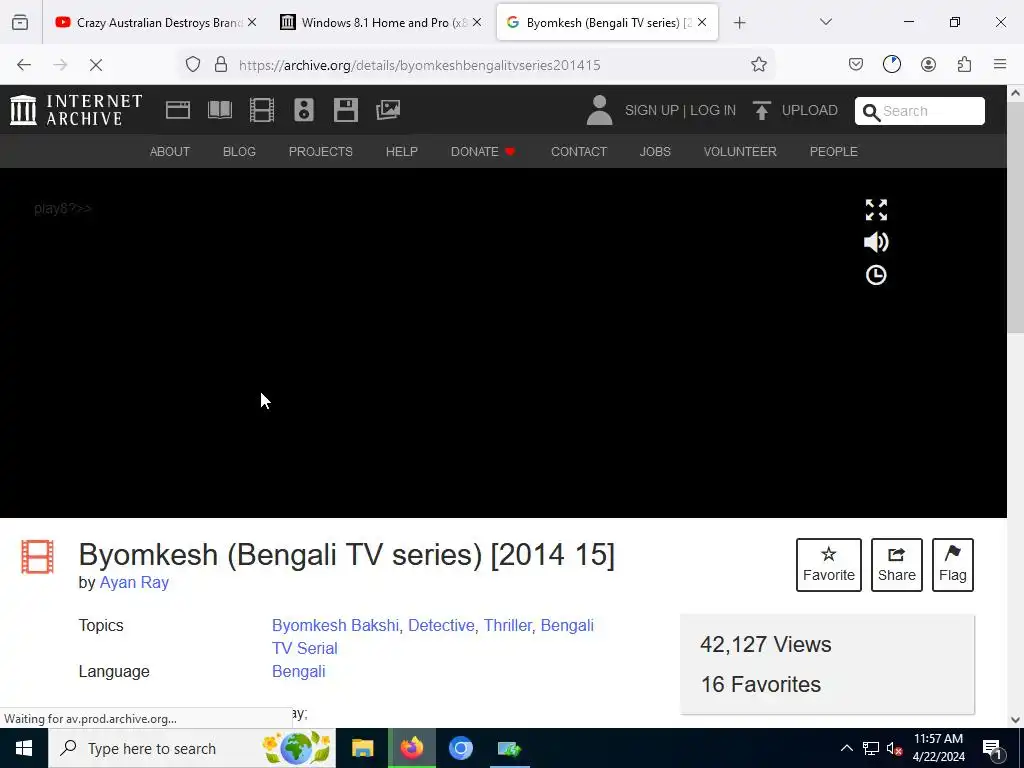Mute the video player volume
1024x768 pixels.
(x=876, y=242)
